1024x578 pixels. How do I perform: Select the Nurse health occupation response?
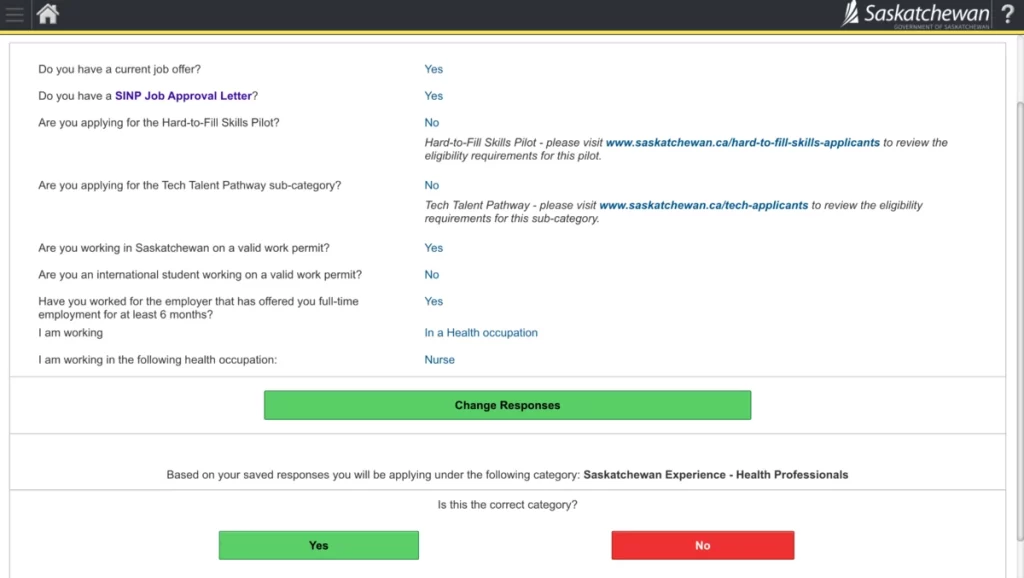pos(439,360)
